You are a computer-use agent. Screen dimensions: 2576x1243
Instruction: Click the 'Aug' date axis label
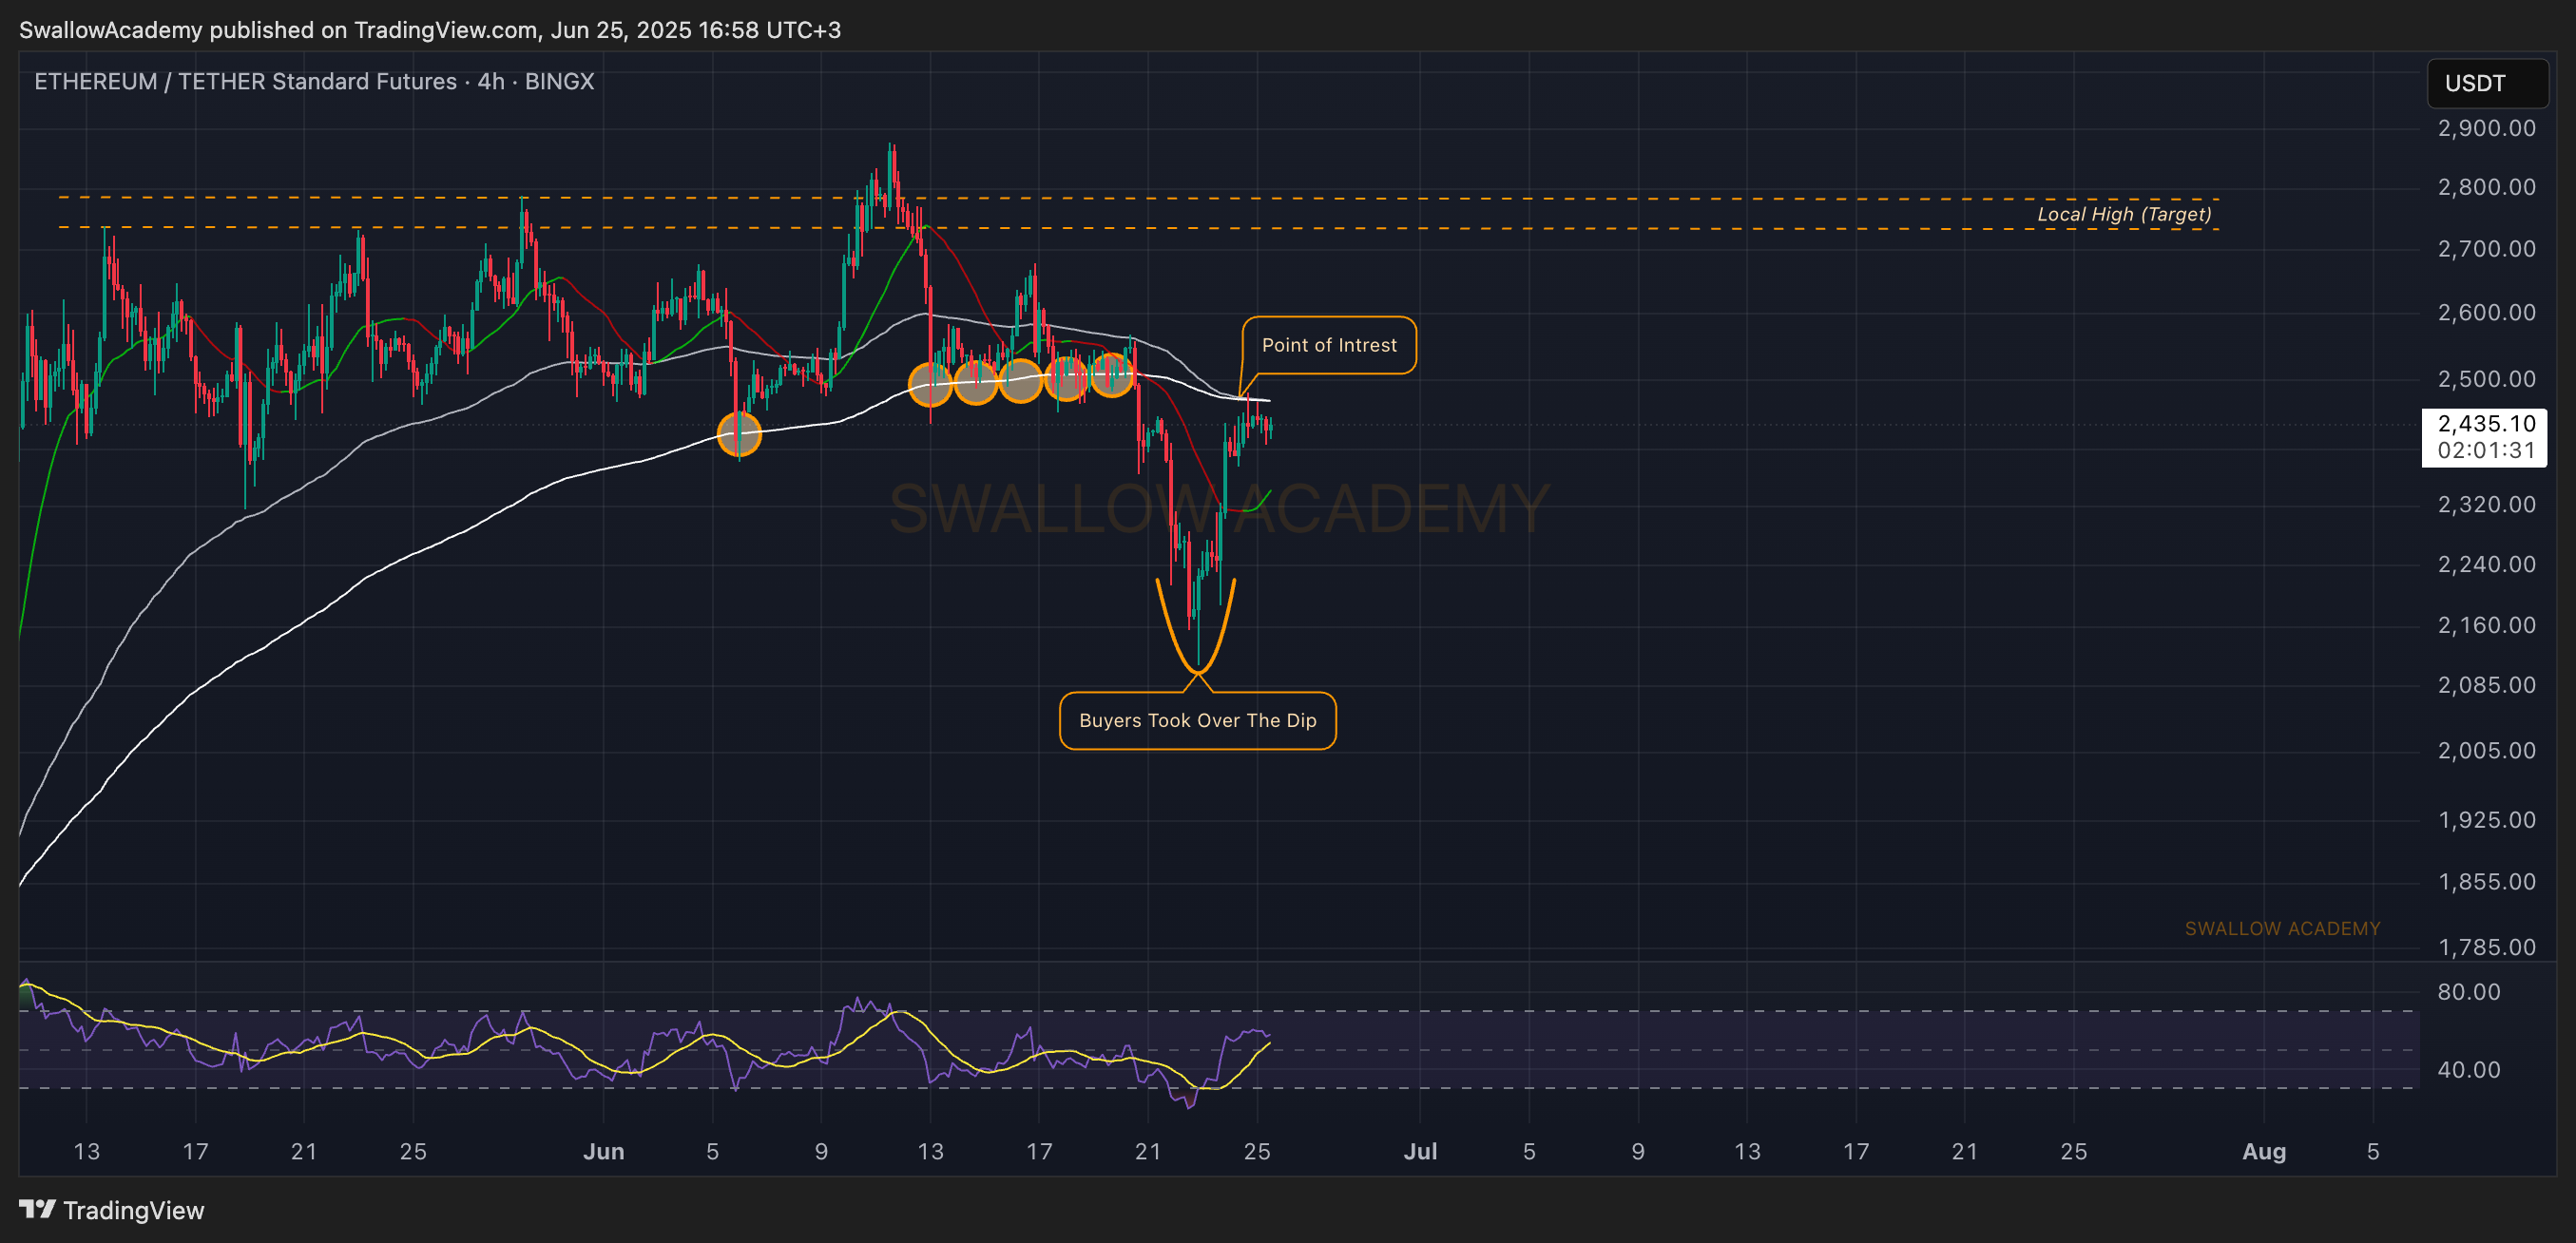pyautogui.click(x=2264, y=1152)
